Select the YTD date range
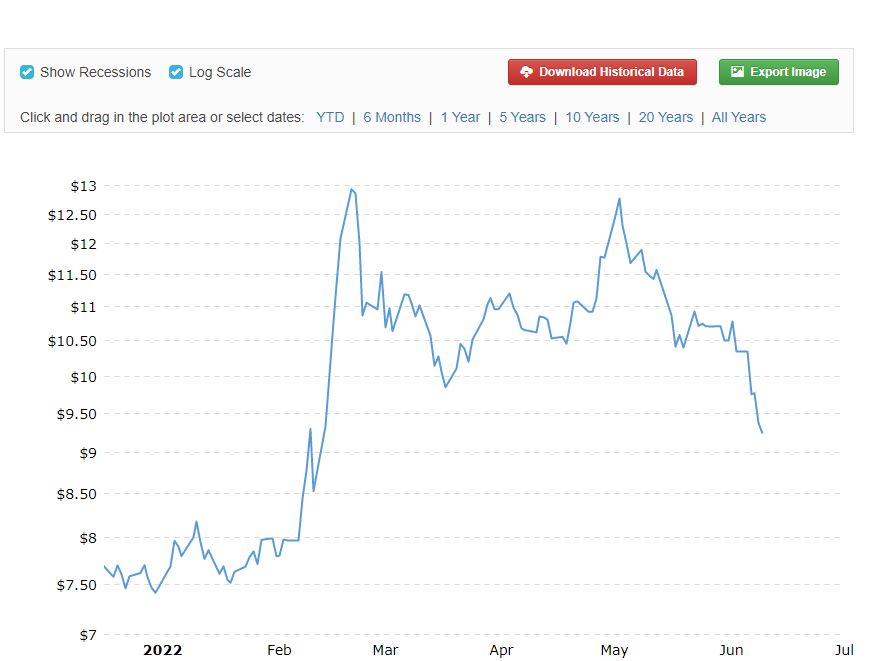Screen dimensions: 869x661 click(330, 117)
